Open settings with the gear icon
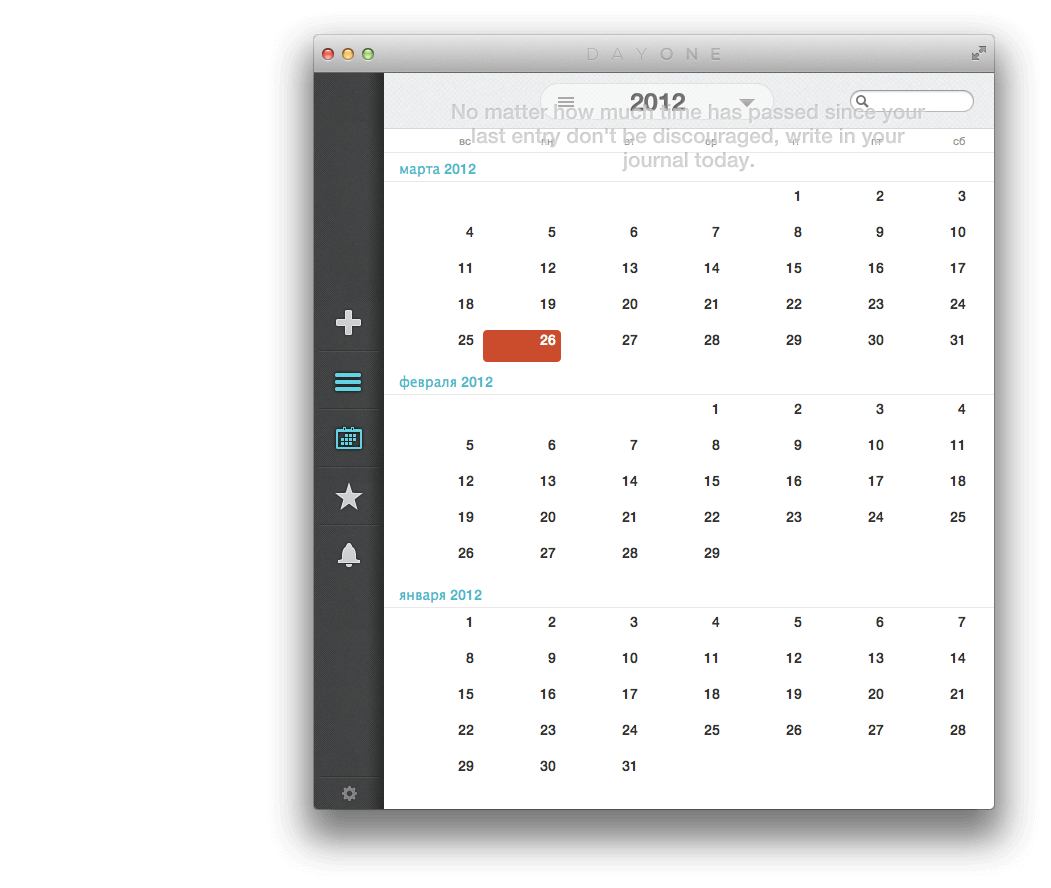 coord(349,794)
